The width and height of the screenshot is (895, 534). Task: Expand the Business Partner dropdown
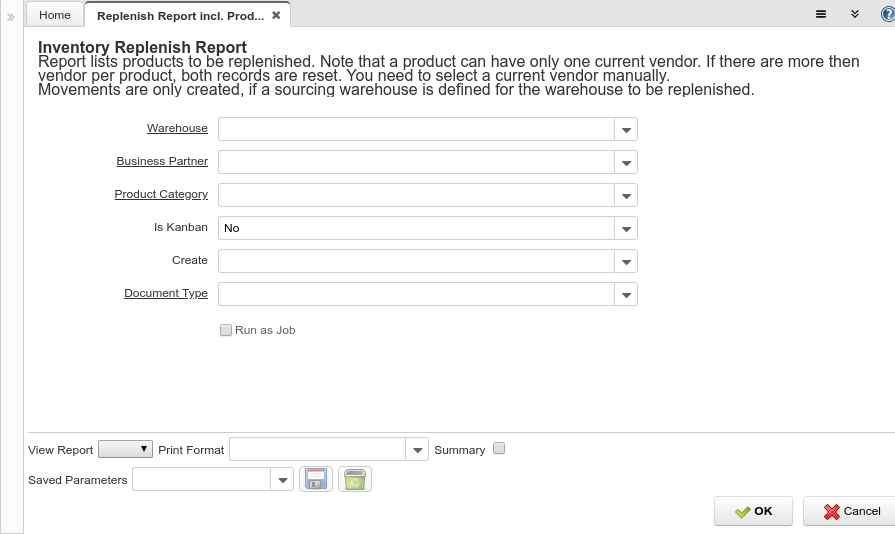click(x=626, y=163)
